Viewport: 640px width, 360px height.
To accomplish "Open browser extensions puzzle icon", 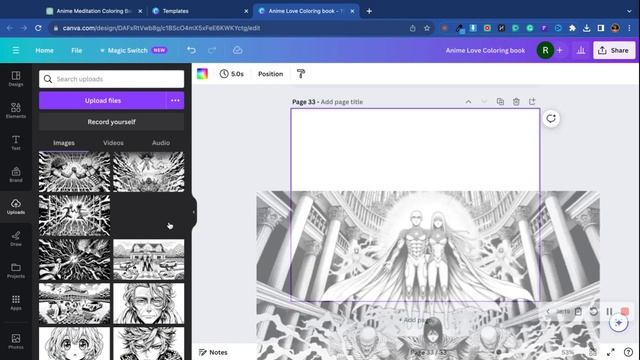I will (573, 28).
